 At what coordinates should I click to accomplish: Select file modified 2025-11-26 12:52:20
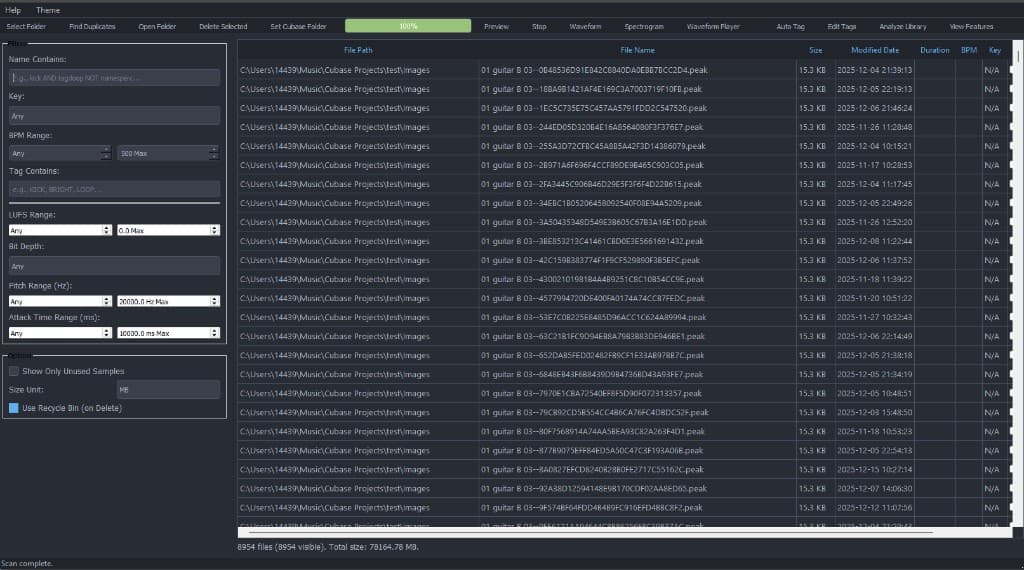coord(624,222)
